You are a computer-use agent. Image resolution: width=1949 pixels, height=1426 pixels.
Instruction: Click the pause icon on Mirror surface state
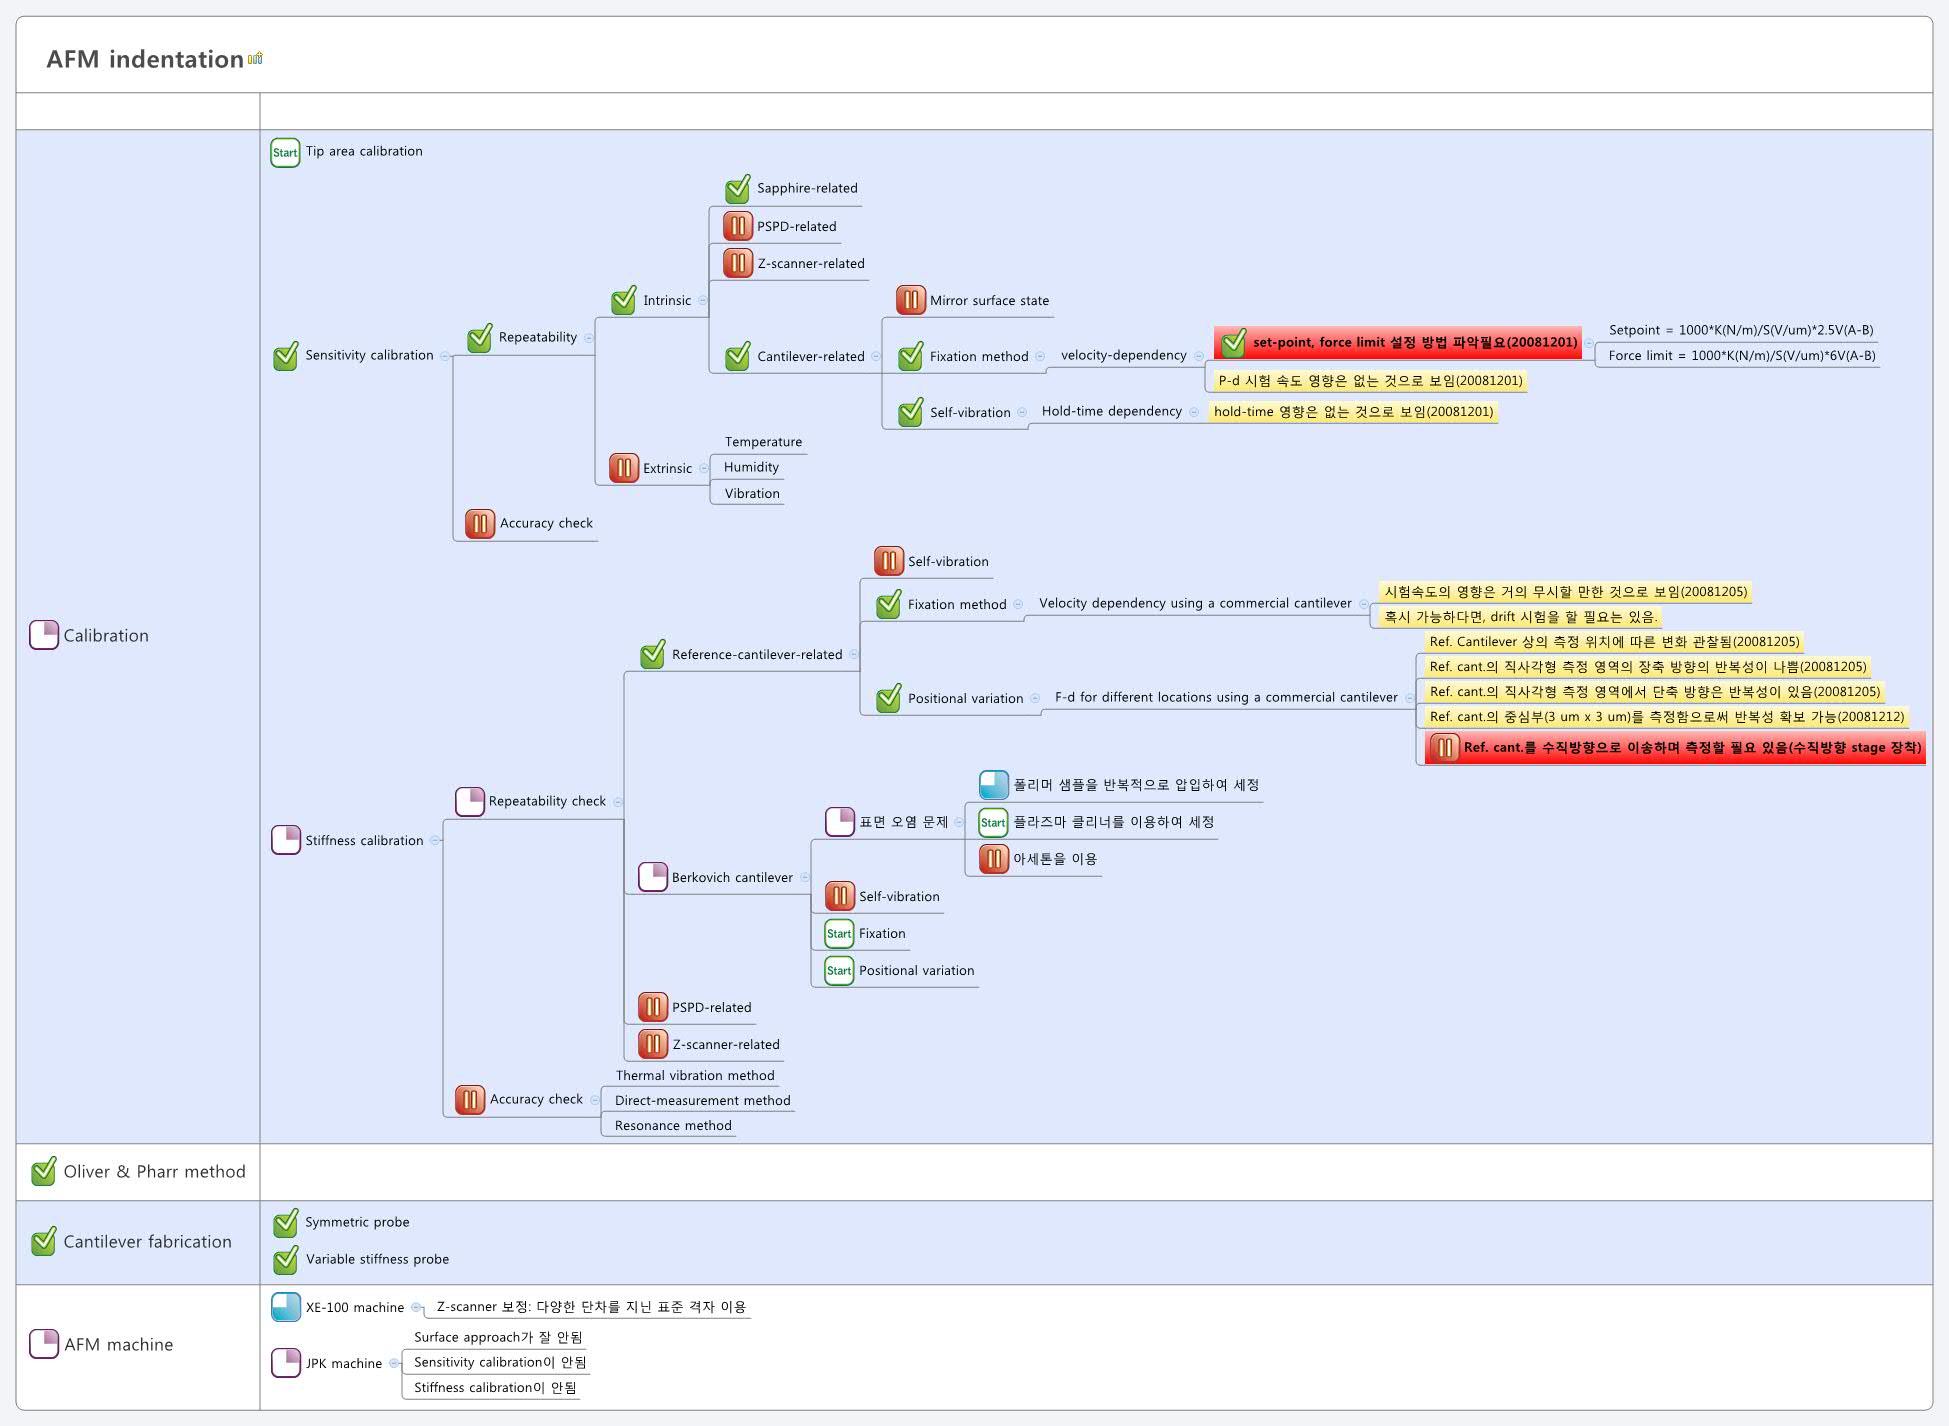(x=910, y=300)
